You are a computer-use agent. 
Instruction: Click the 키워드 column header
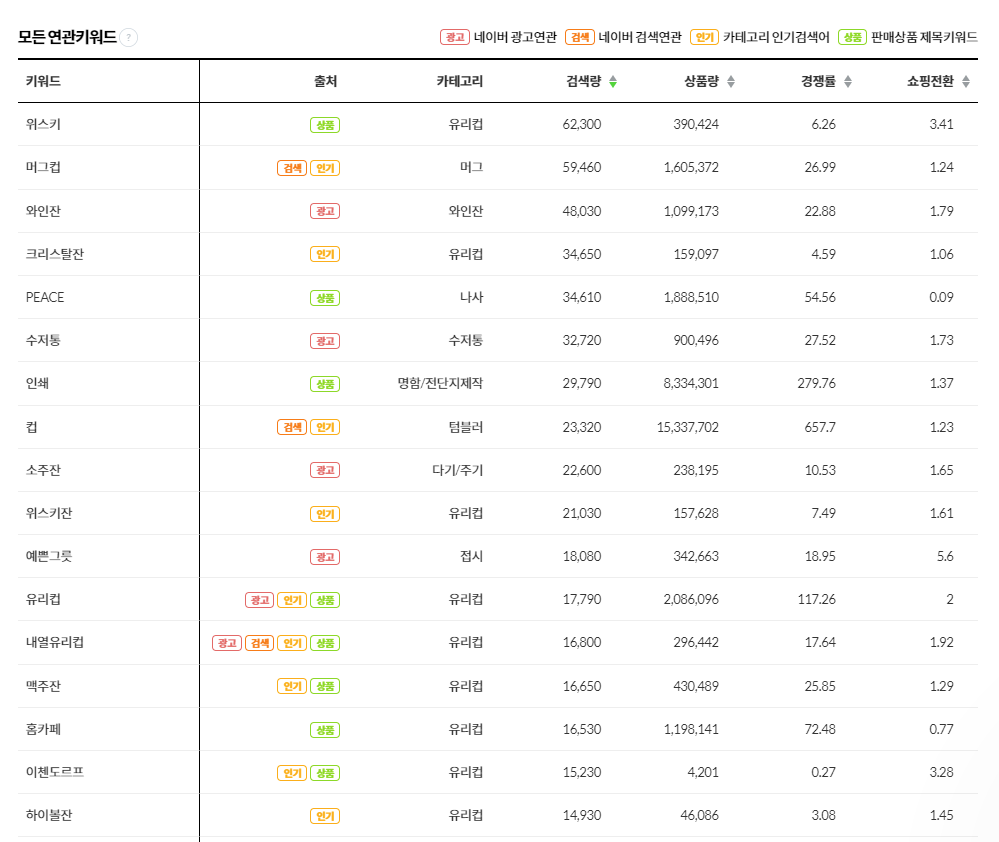pyautogui.click(x=43, y=81)
